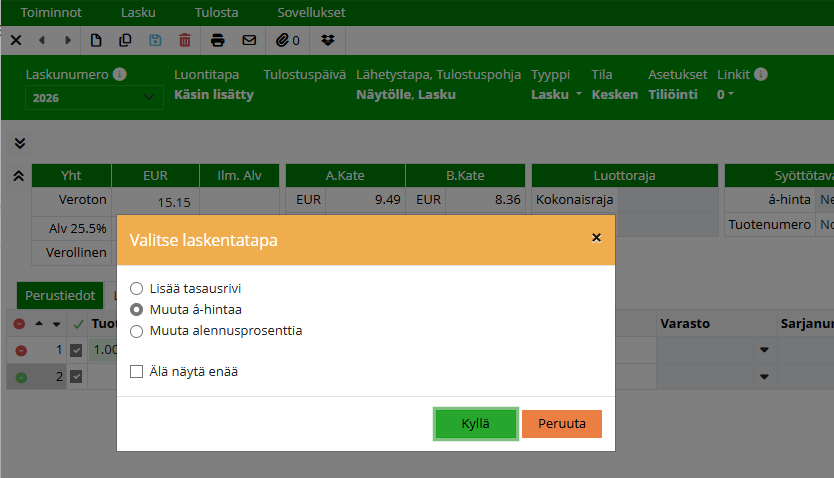This screenshot has width=834, height=478.
Task: Open the Toiminnot menu
Action: [51, 13]
